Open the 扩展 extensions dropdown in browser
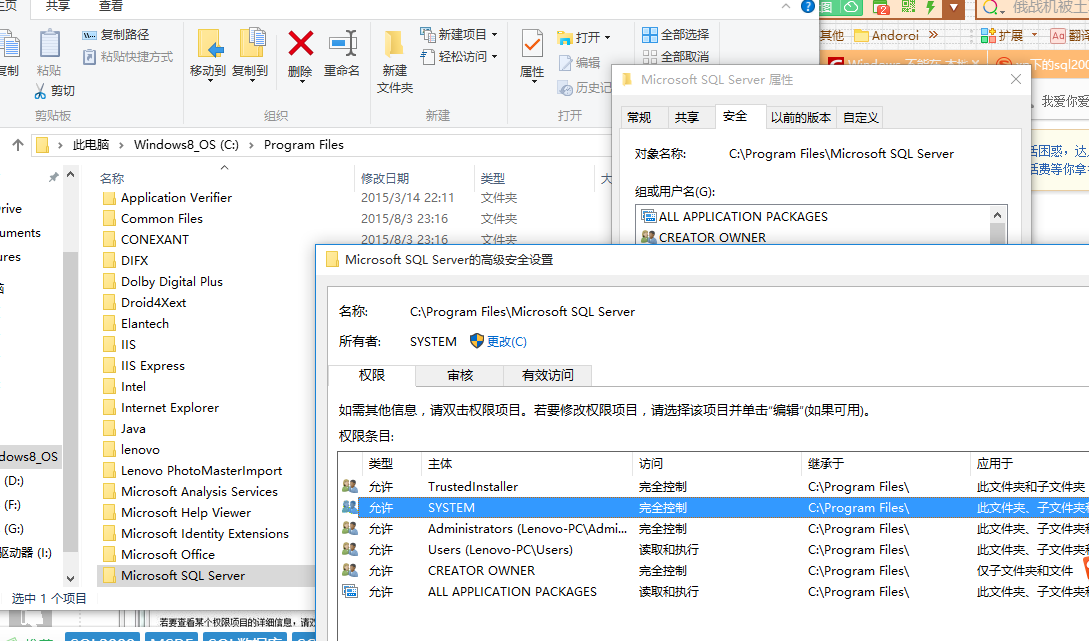This screenshot has width=1089, height=641. tap(1034, 35)
